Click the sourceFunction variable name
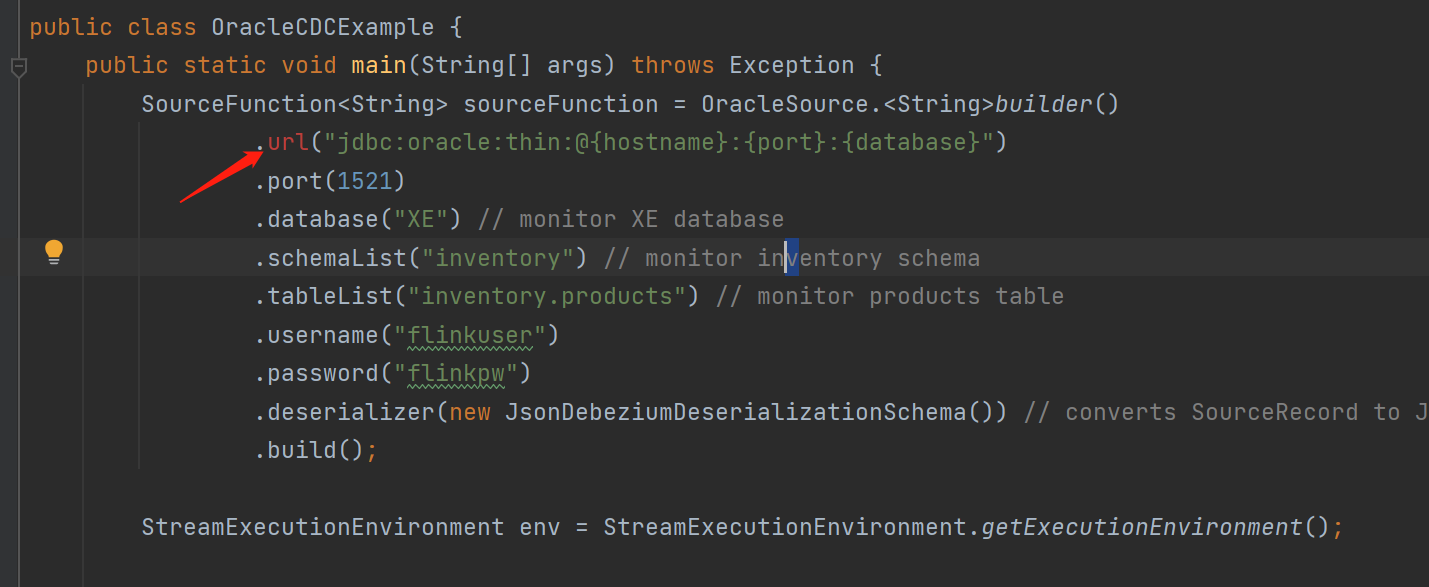1429x587 pixels. (x=561, y=104)
